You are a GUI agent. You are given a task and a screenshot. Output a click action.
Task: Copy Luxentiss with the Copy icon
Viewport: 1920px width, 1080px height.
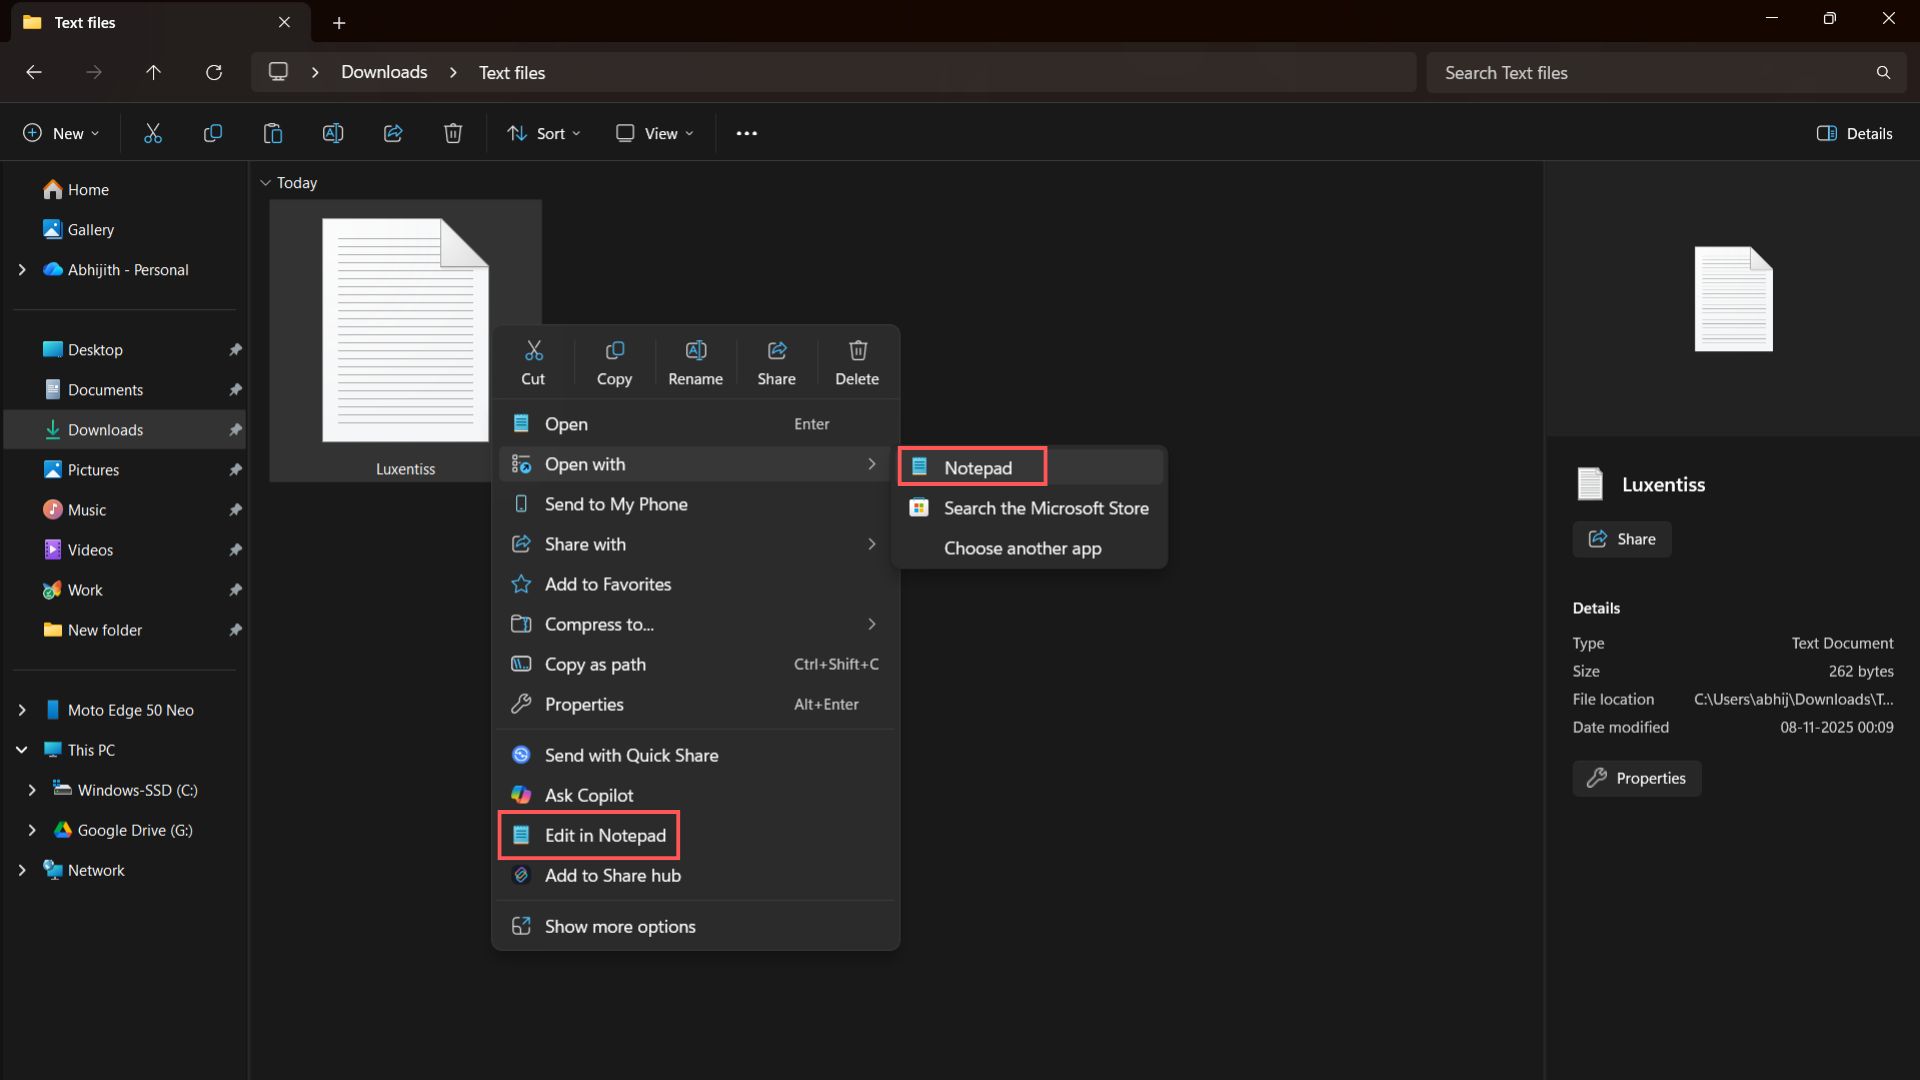pyautogui.click(x=614, y=360)
